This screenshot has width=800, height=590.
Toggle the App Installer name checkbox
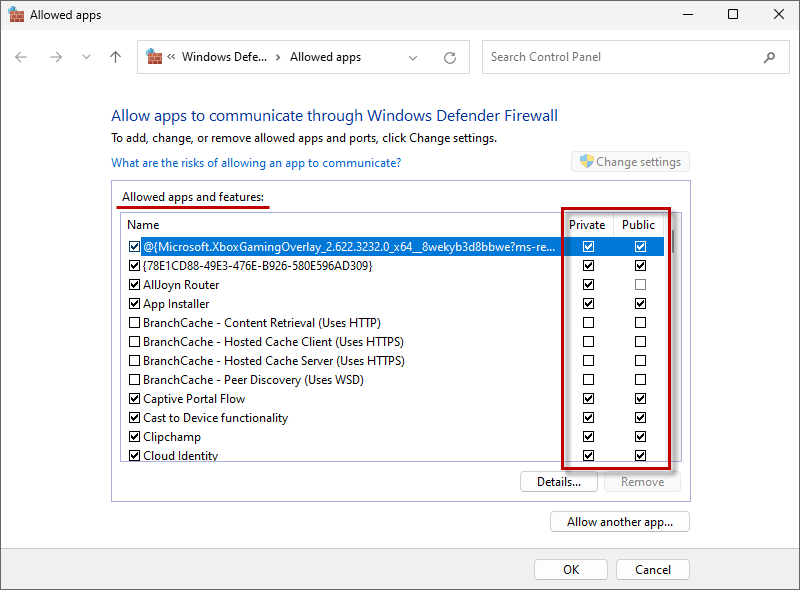134,304
